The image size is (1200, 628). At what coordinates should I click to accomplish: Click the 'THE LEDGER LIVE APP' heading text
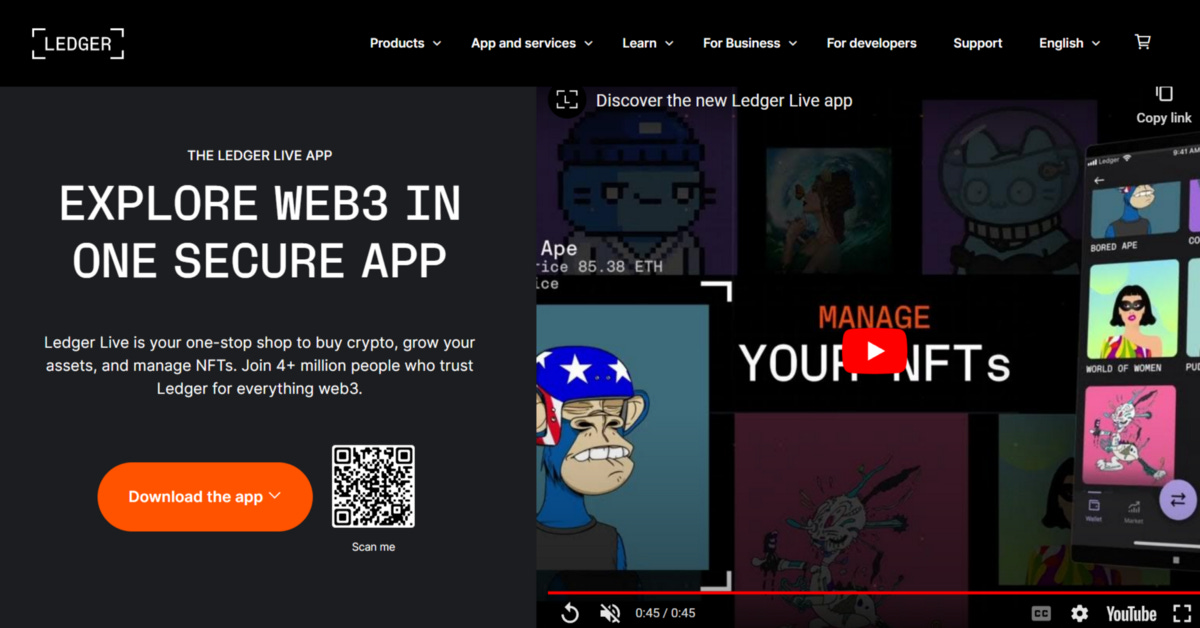(x=260, y=156)
